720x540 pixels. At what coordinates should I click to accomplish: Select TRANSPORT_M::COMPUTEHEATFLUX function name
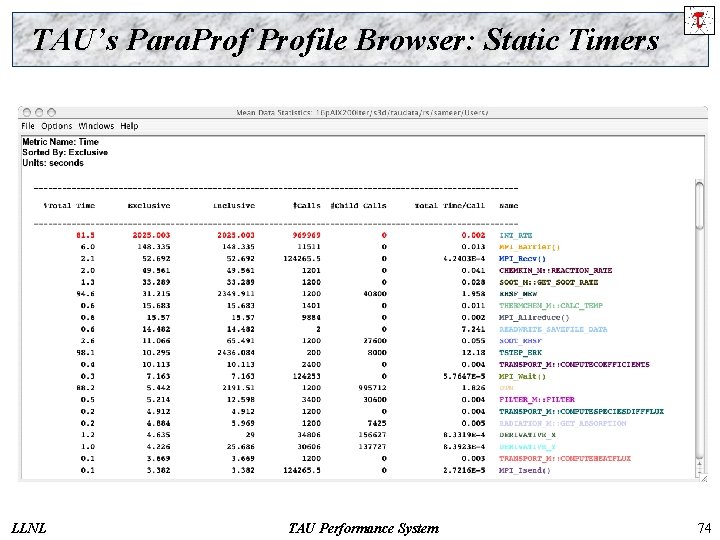tap(565, 459)
